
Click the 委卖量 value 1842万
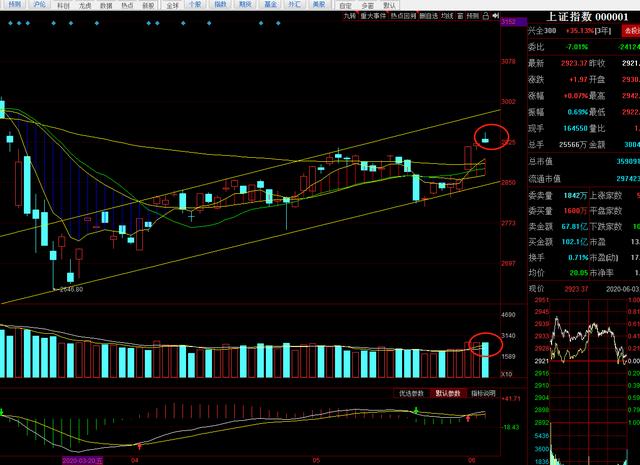tap(575, 196)
